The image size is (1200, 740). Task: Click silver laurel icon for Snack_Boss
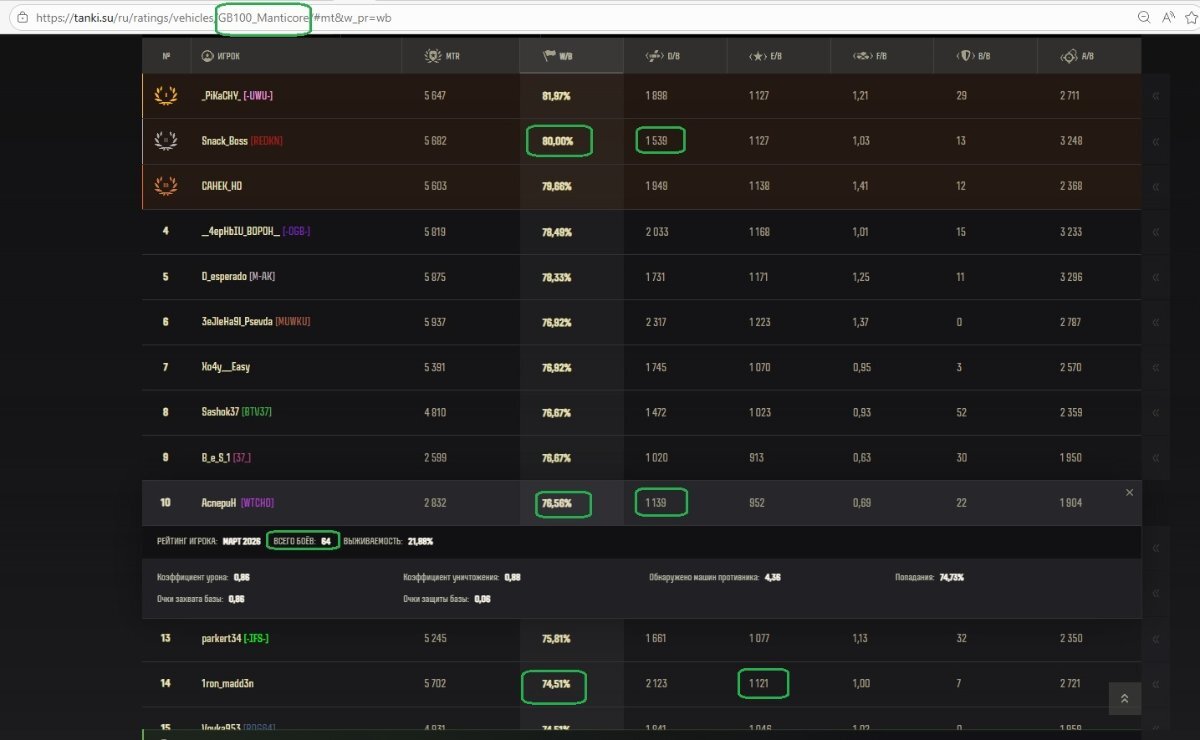click(166, 141)
